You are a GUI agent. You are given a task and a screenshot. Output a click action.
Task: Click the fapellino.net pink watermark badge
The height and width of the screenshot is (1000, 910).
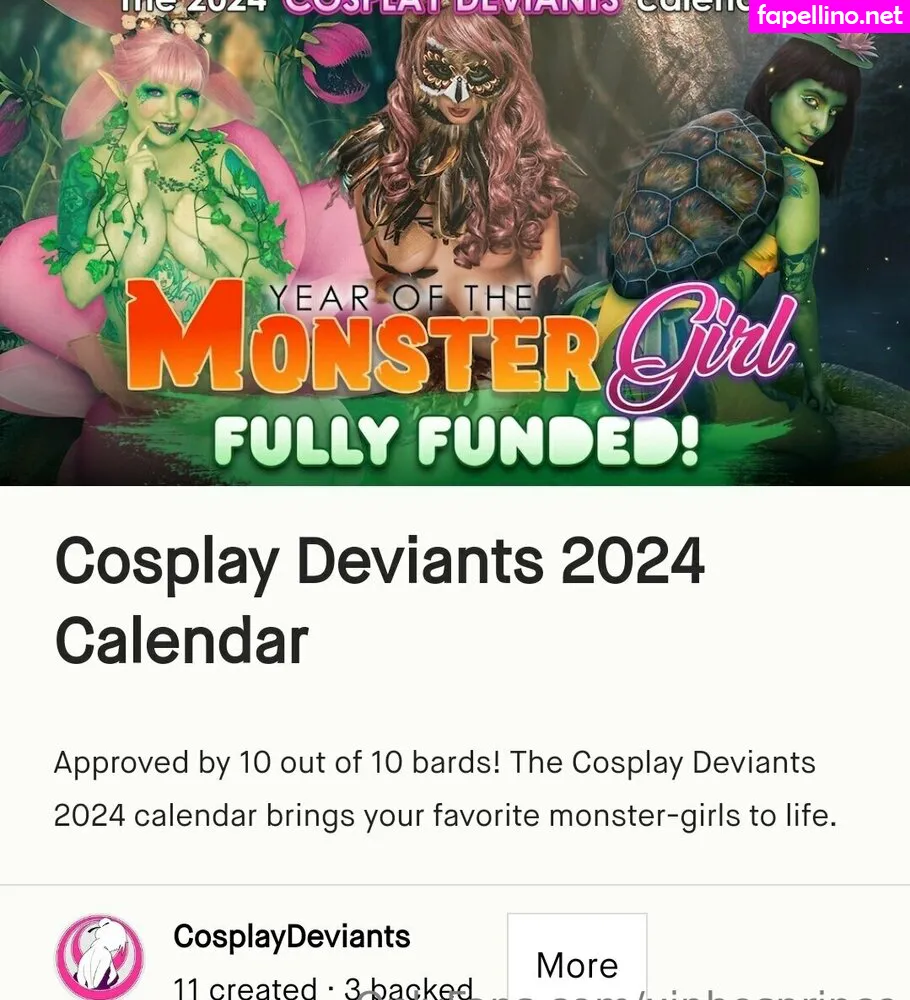[829, 16]
